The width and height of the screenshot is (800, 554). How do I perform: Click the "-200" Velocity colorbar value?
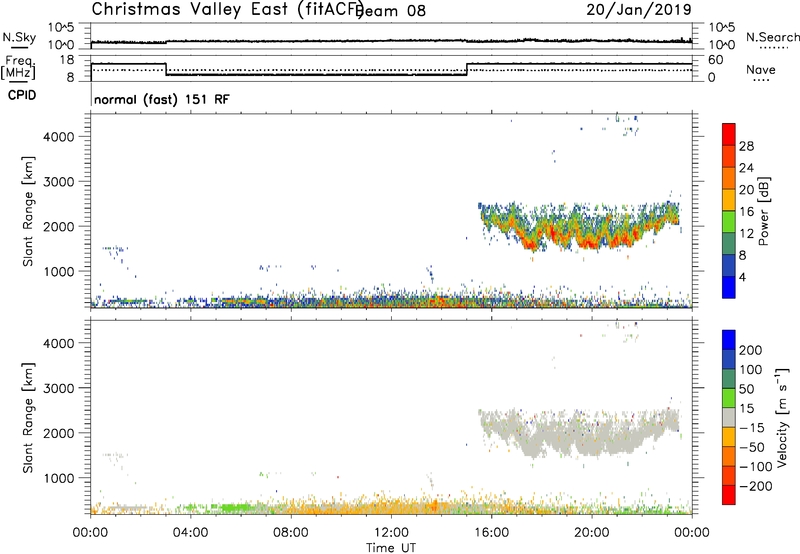click(755, 486)
